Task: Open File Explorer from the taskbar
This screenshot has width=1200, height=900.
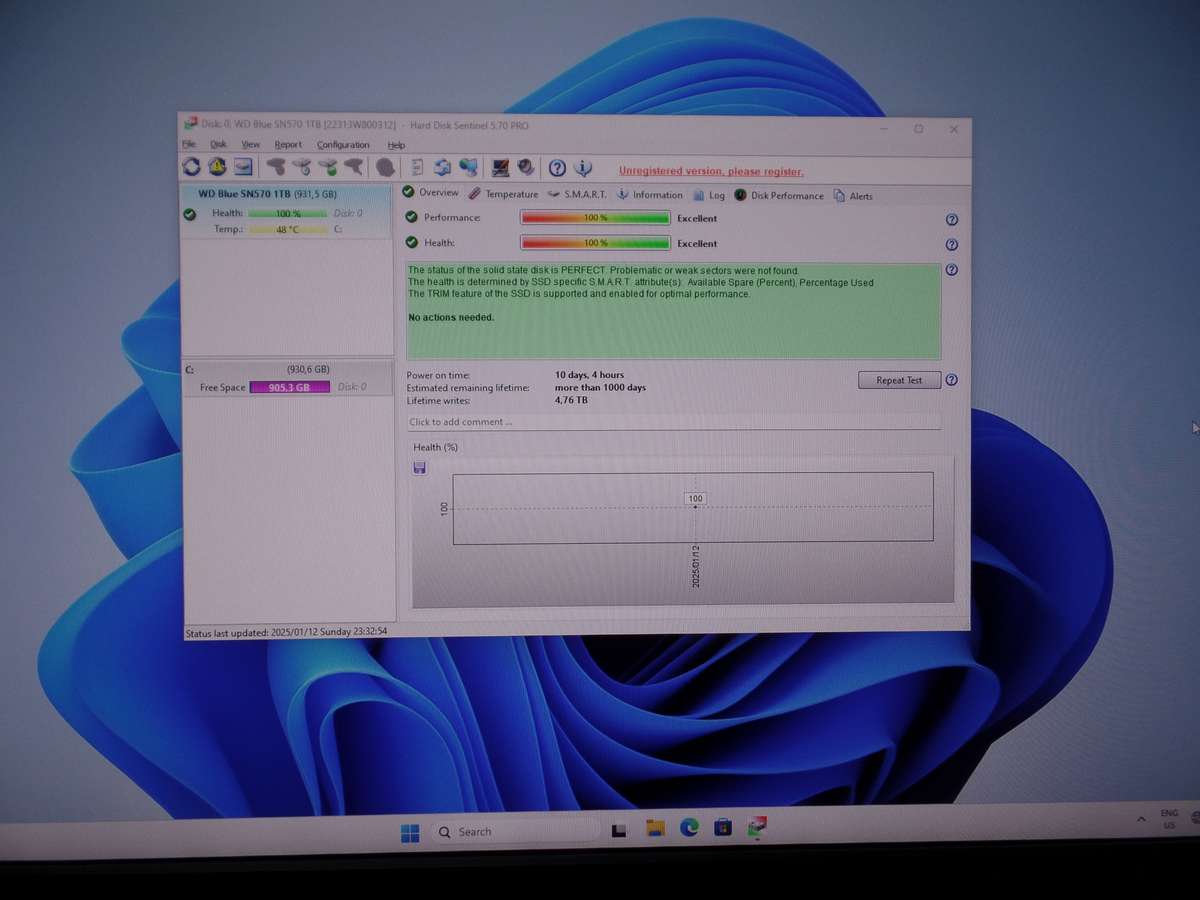Action: [x=655, y=828]
